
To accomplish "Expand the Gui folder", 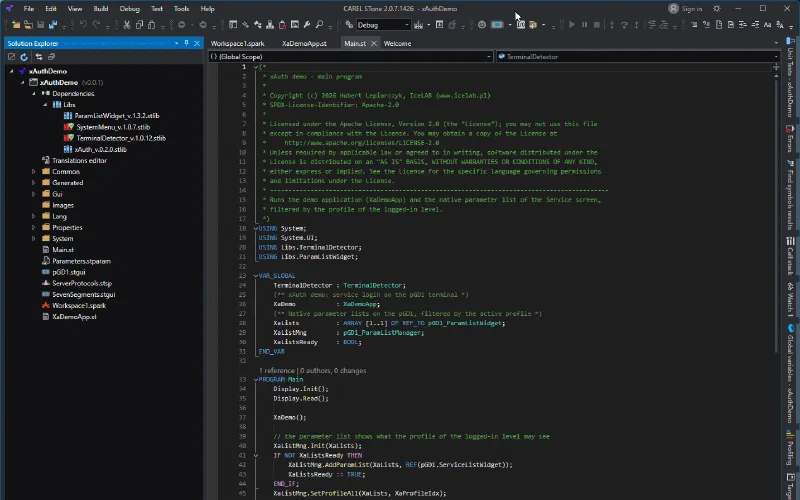I will [x=34, y=194].
